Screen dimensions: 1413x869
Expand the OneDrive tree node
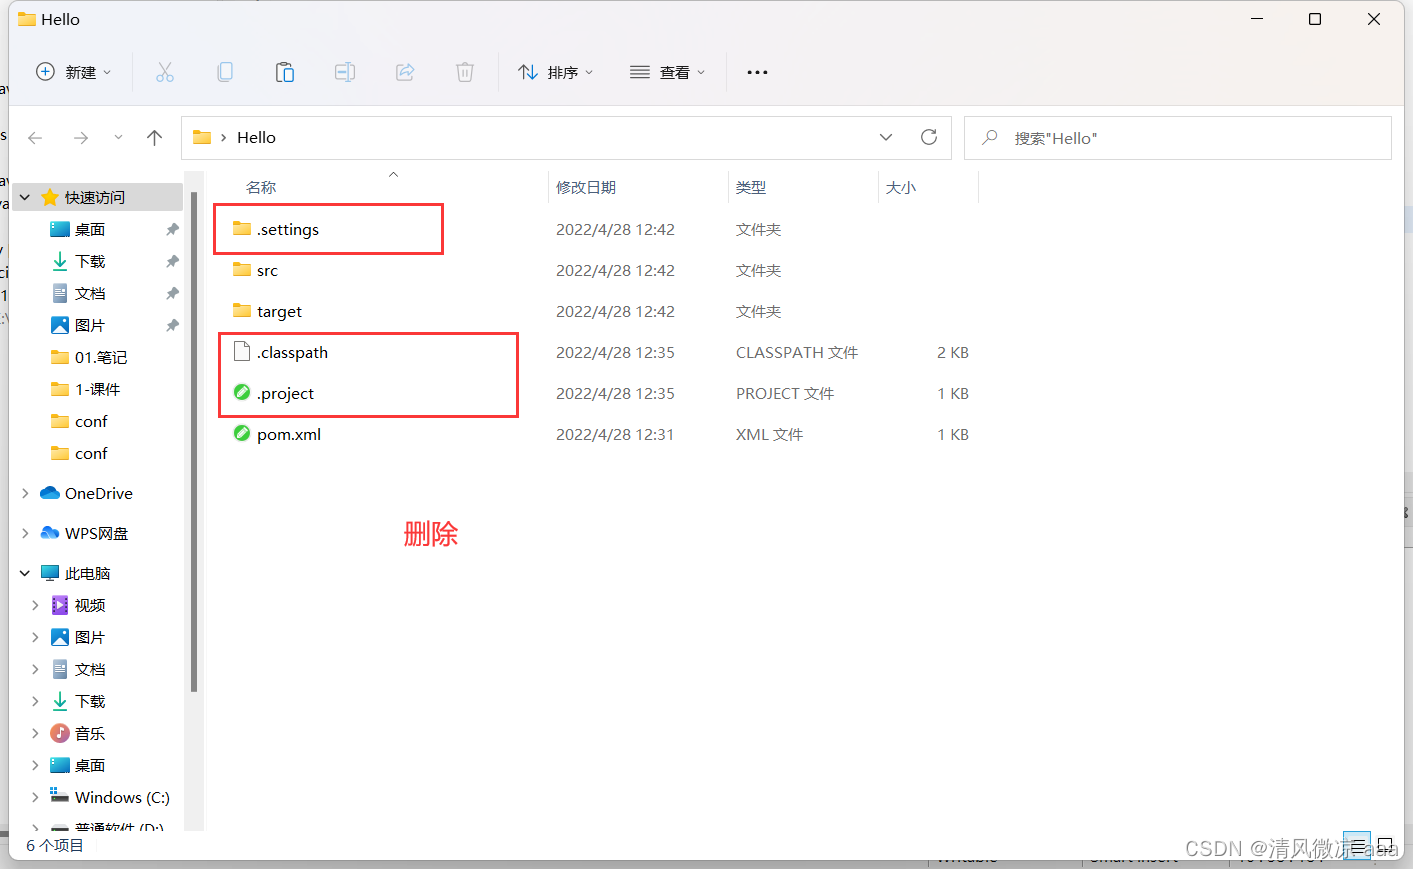pos(25,493)
